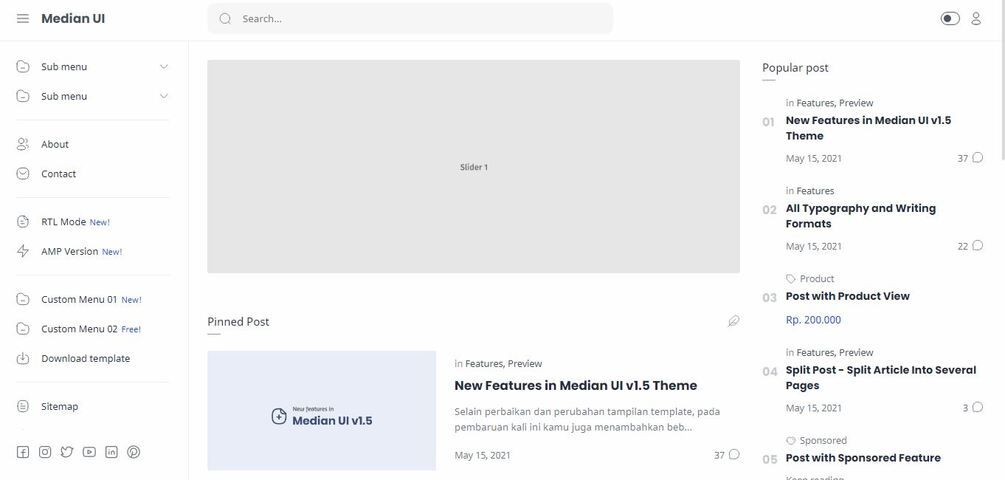Open the About menu item

pyautogui.click(x=54, y=144)
